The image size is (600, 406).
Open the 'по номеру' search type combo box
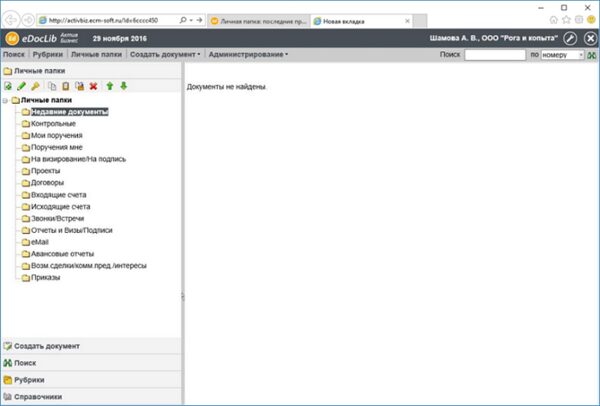point(562,55)
